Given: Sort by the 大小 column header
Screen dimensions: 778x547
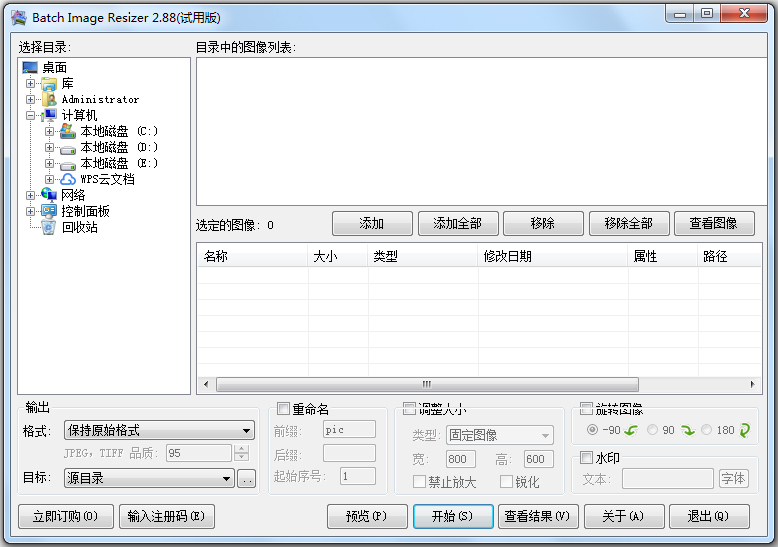Looking at the screenshot, I should (338, 256).
